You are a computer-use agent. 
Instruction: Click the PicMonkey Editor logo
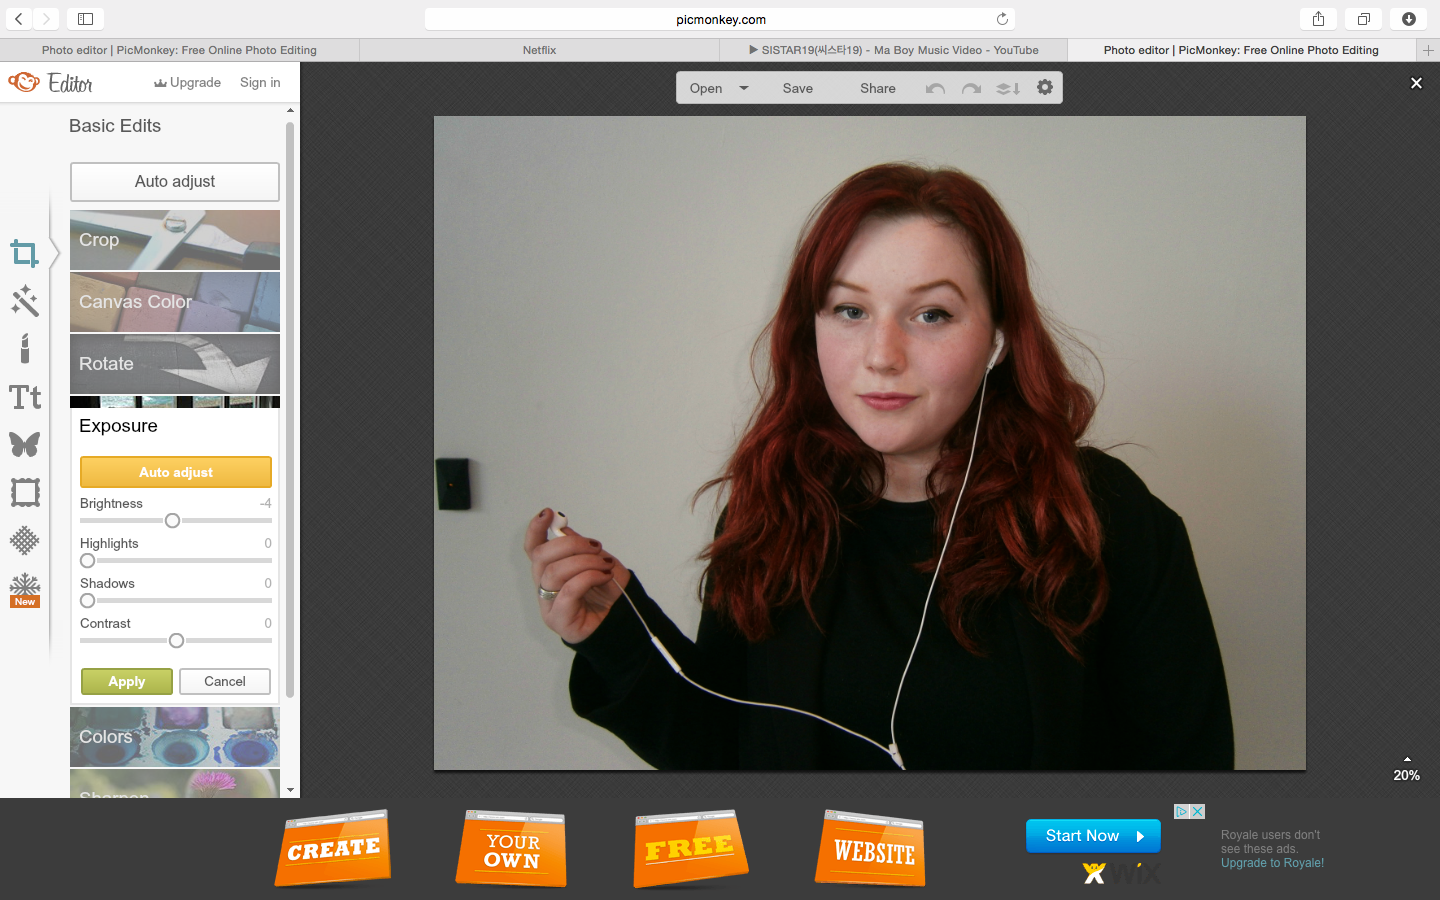(51, 83)
